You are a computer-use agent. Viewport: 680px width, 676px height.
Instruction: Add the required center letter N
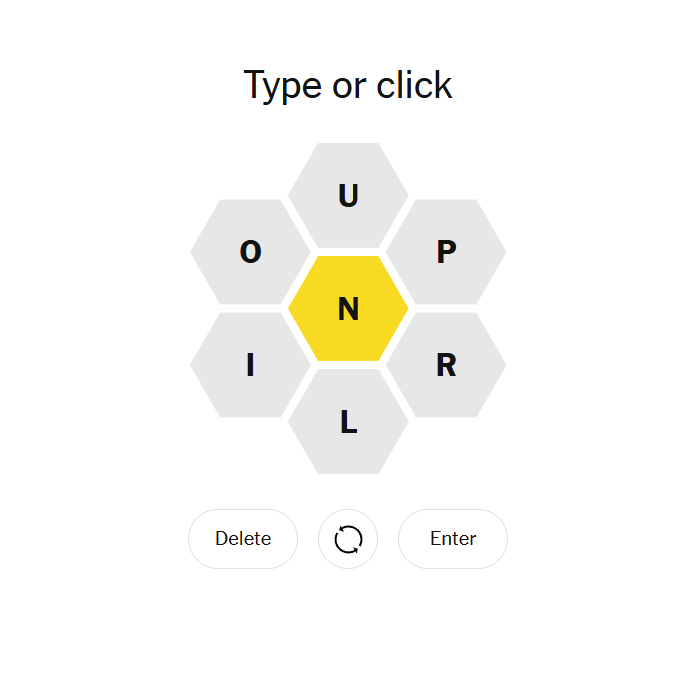click(348, 309)
